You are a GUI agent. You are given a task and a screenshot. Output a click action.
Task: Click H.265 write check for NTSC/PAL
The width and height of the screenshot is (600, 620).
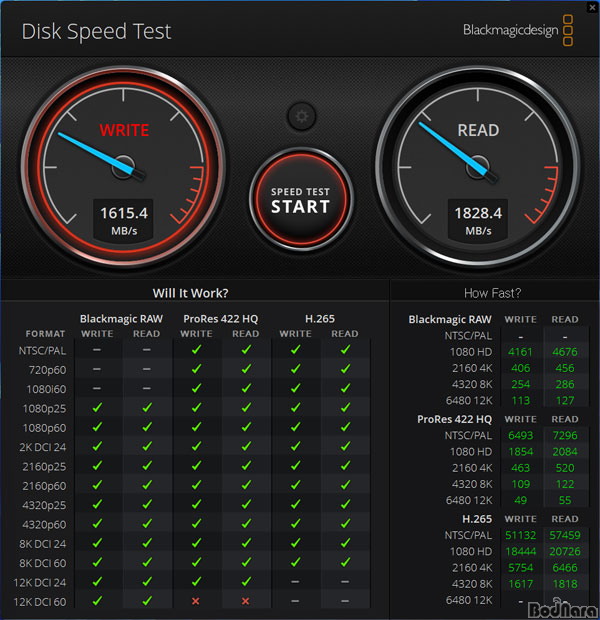(295, 350)
